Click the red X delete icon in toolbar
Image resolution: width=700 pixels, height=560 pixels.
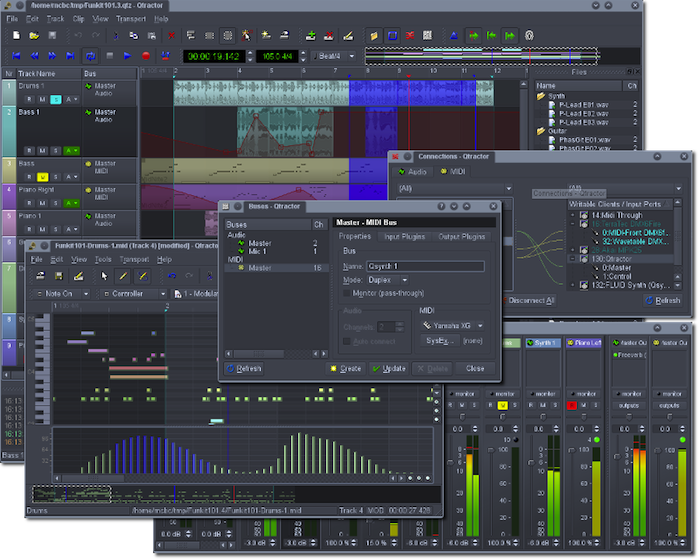point(171,36)
